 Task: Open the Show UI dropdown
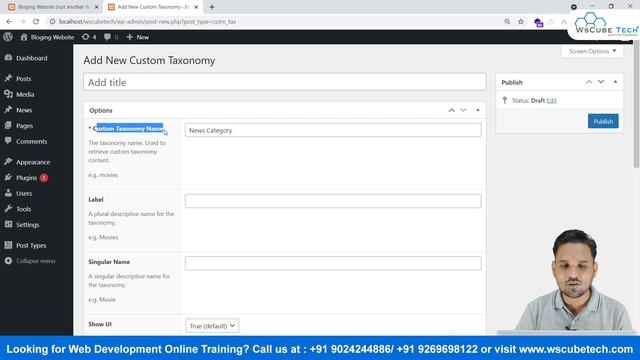(212, 326)
